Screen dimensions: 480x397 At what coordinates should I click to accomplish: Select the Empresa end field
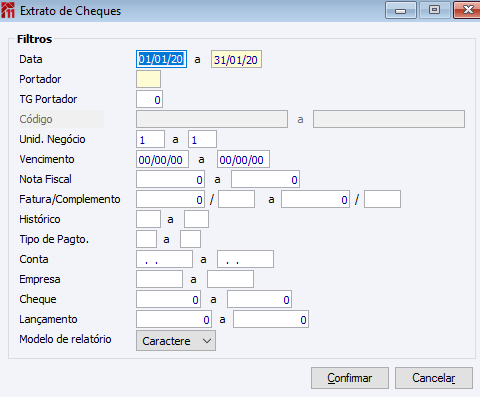click(230, 279)
